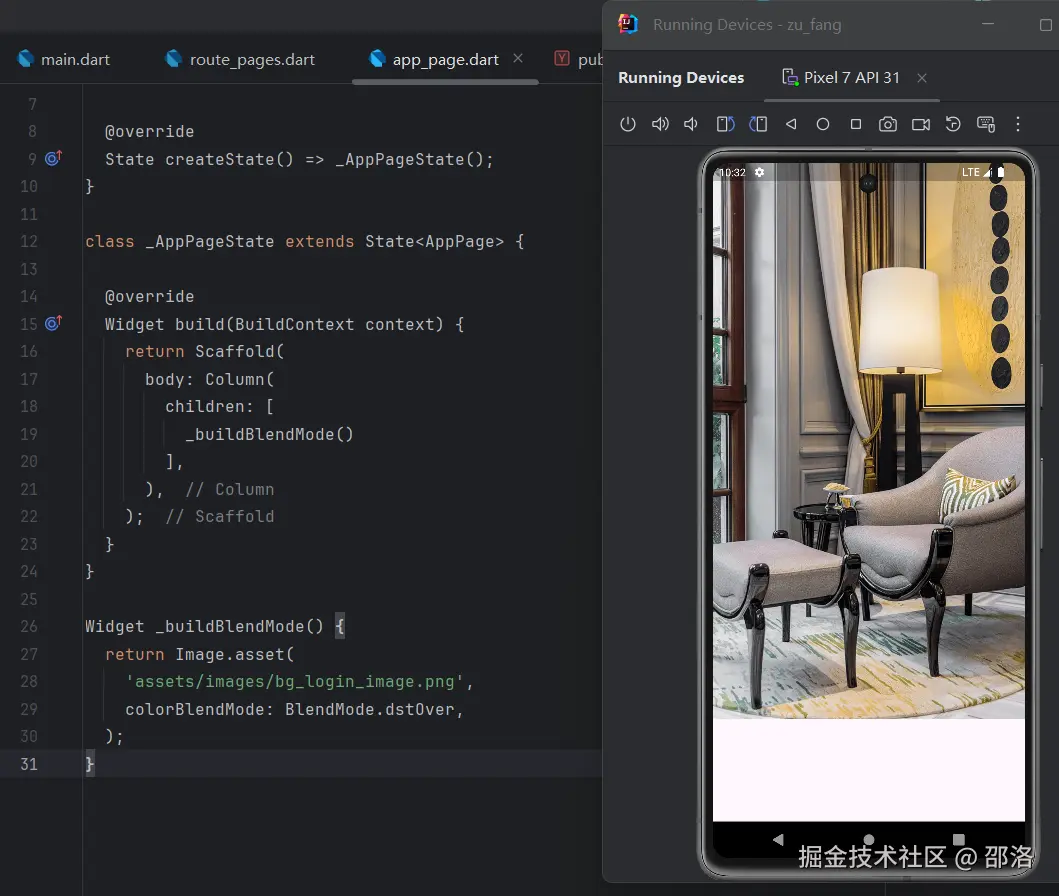Image resolution: width=1059 pixels, height=896 pixels.
Task: Close the app_page.dart tab
Action: 518,58
